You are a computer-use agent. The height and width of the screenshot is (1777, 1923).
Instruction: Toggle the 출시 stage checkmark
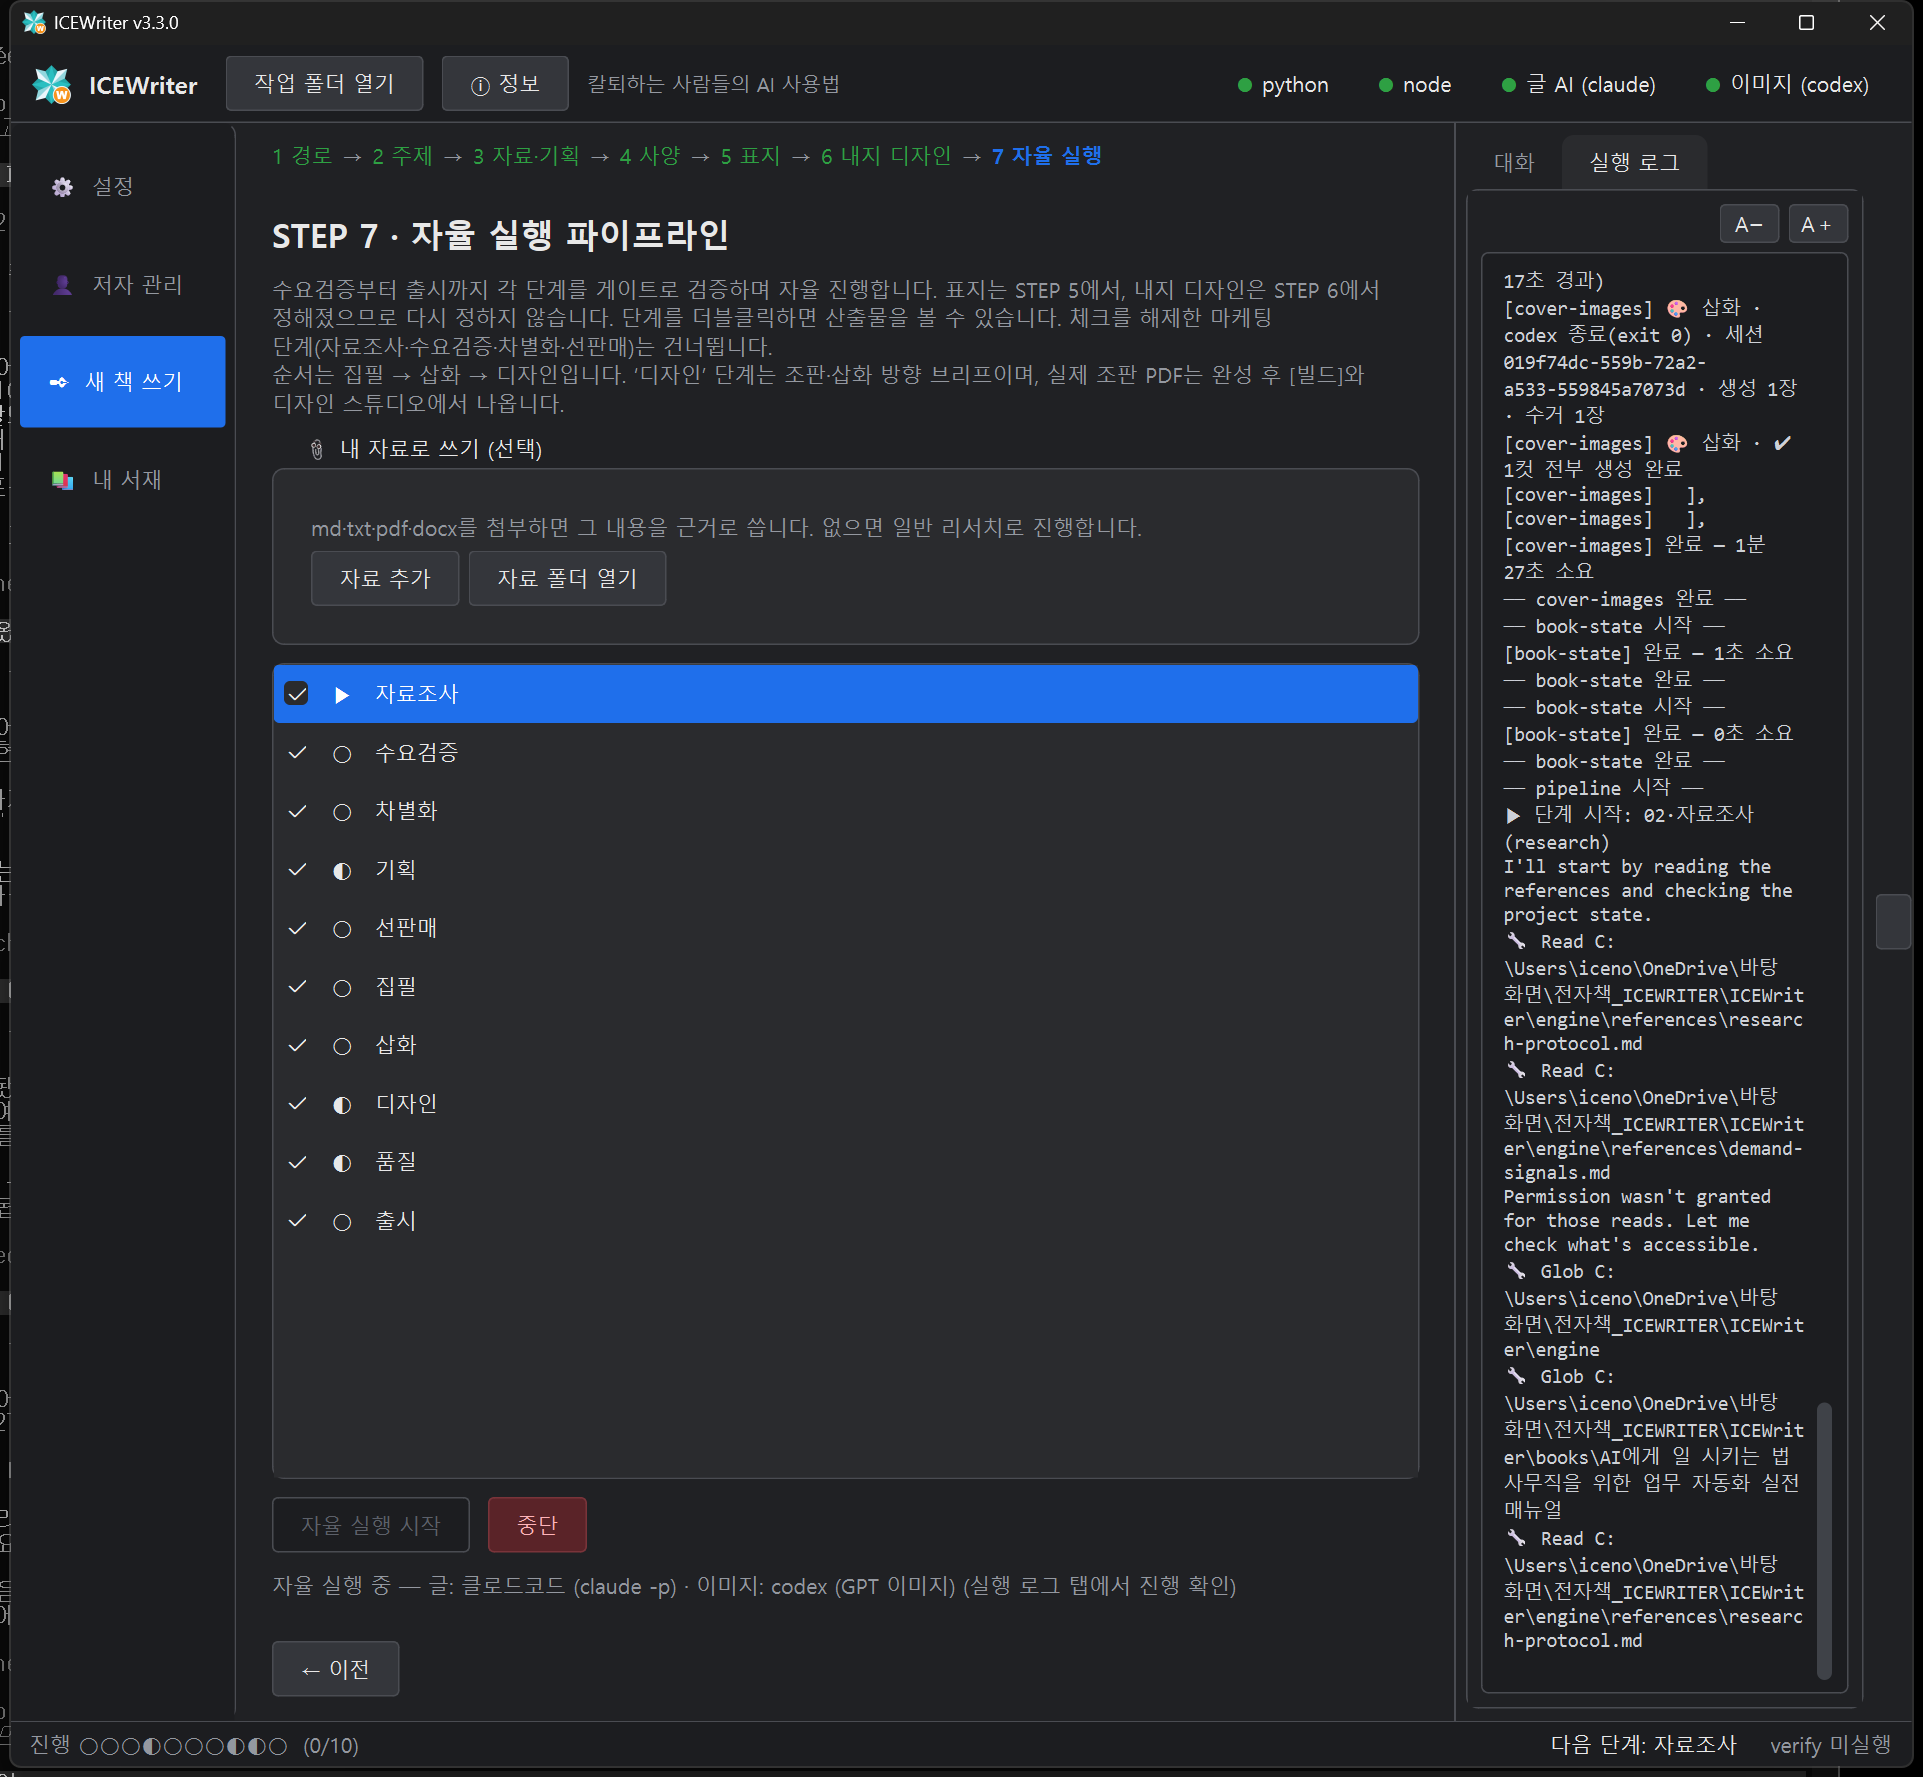pyautogui.click(x=297, y=1221)
